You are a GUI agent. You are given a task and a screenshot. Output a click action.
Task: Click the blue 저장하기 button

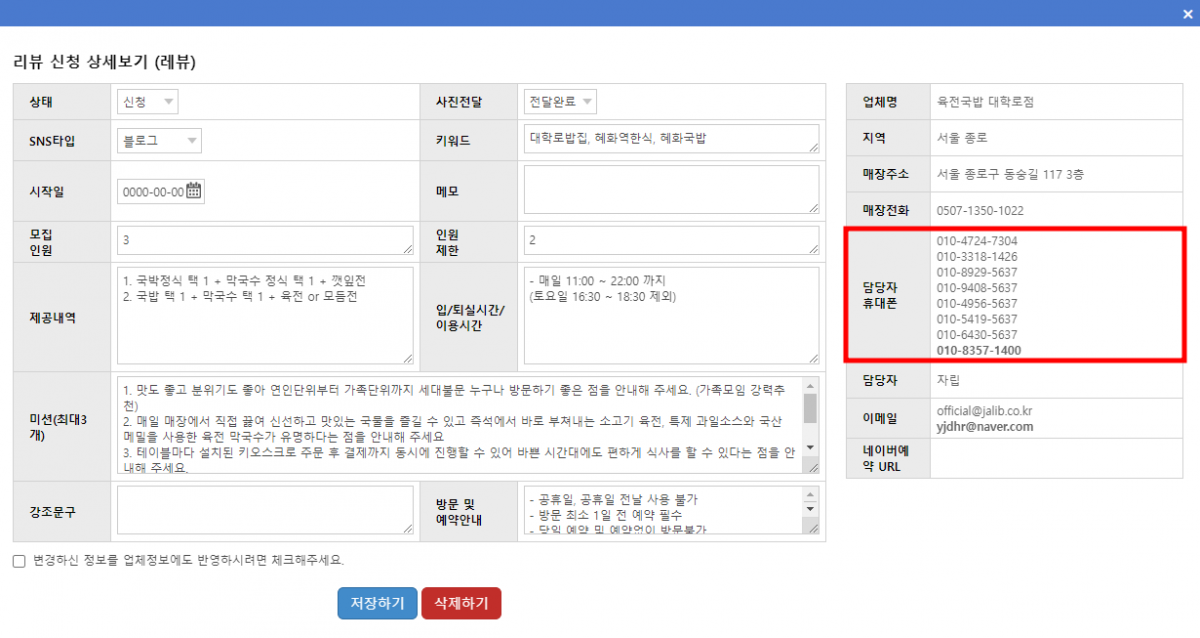pyautogui.click(x=377, y=603)
